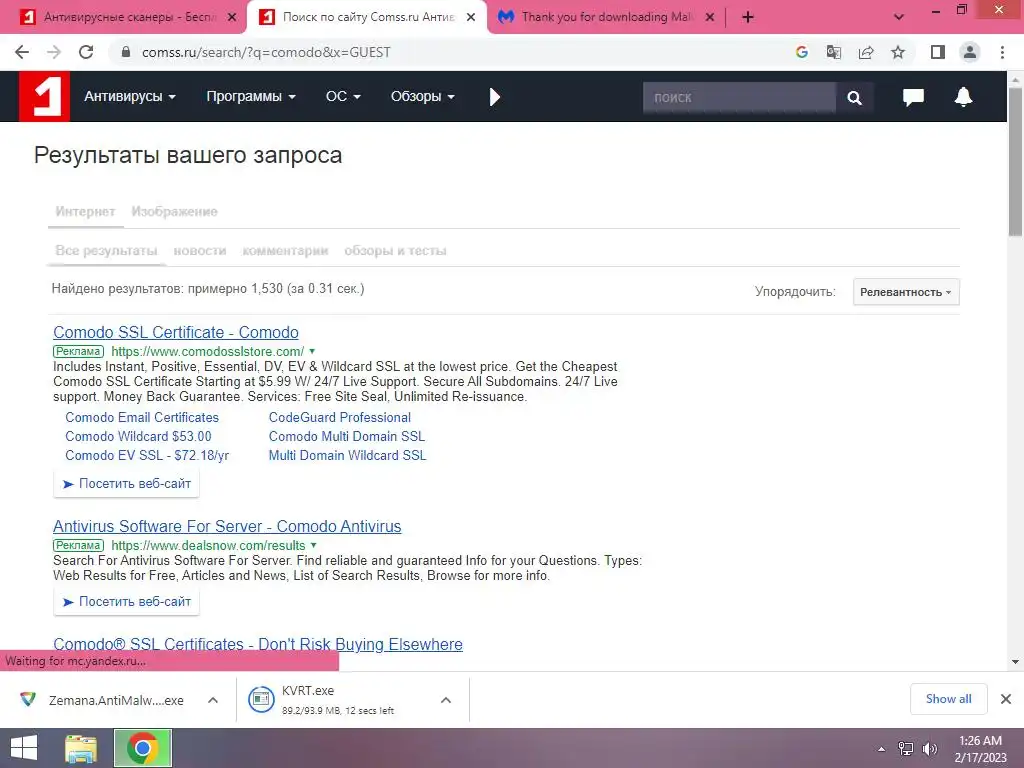1024x768 pixels.
Task: Click Comodo Multi Domain SSL link
Action: (347, 436)
